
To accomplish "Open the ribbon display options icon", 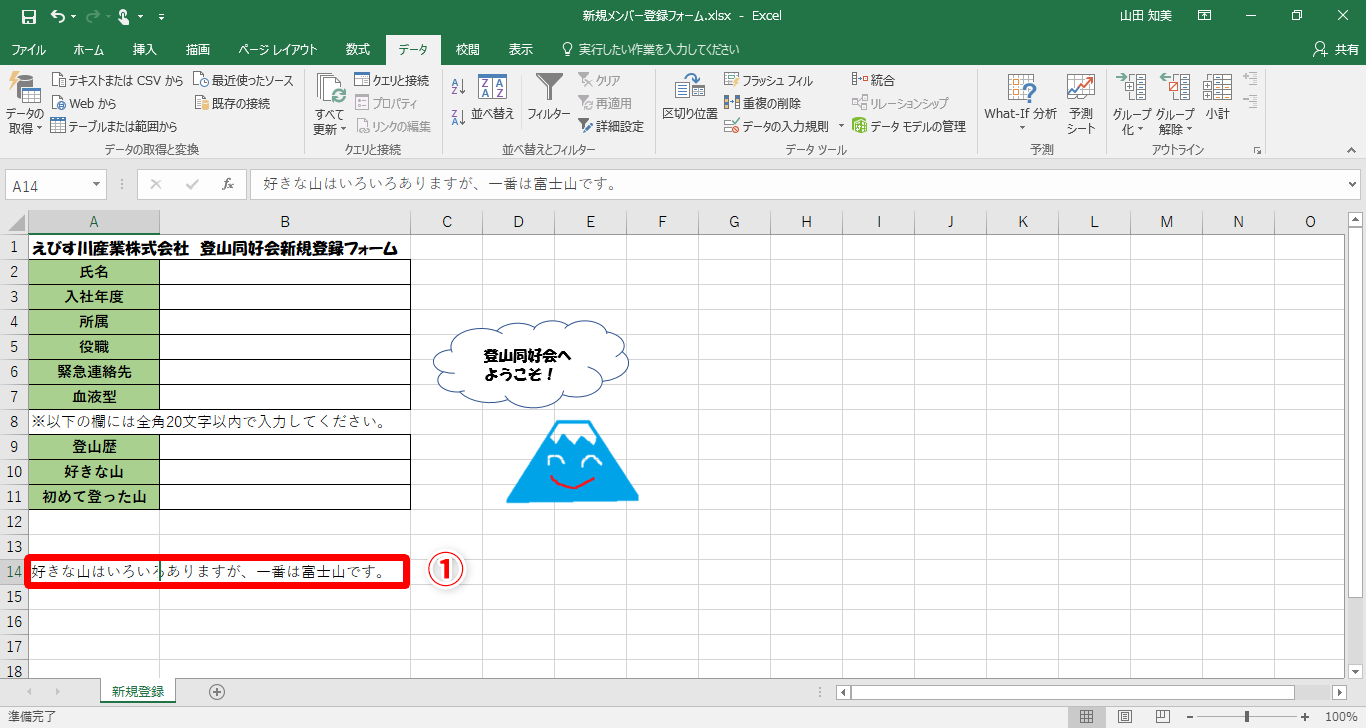I will (x=1205, y=16).
